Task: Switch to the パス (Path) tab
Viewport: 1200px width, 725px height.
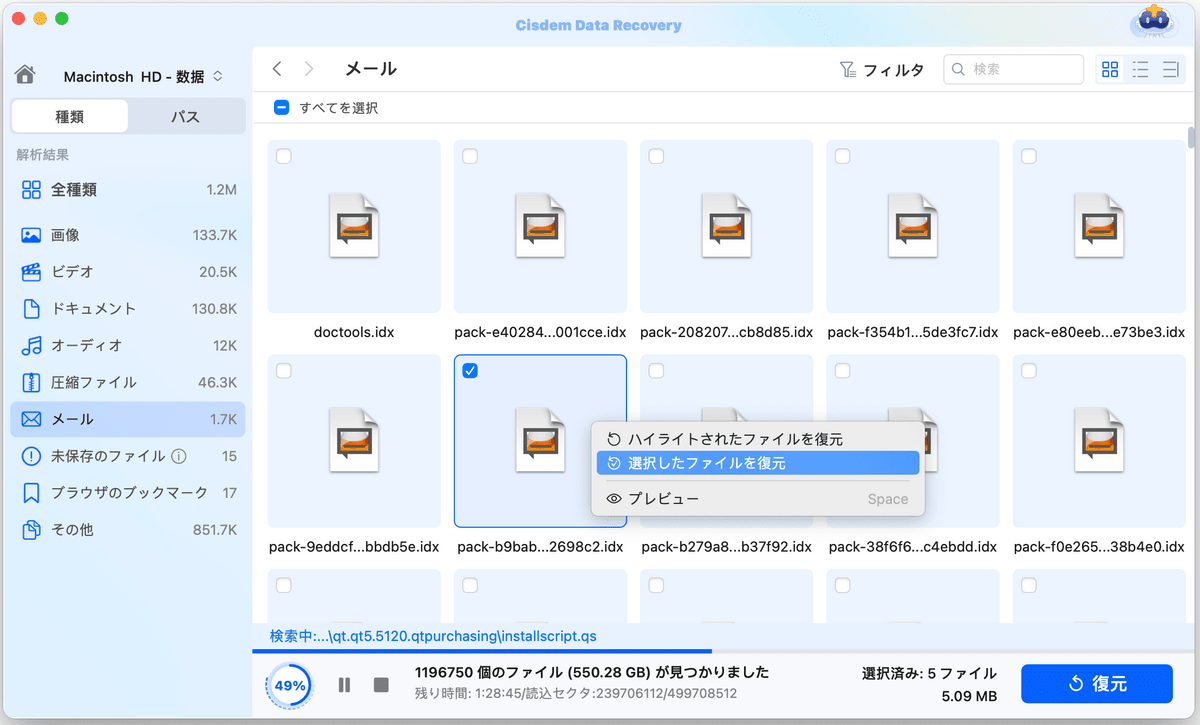Action: point(185,117)
